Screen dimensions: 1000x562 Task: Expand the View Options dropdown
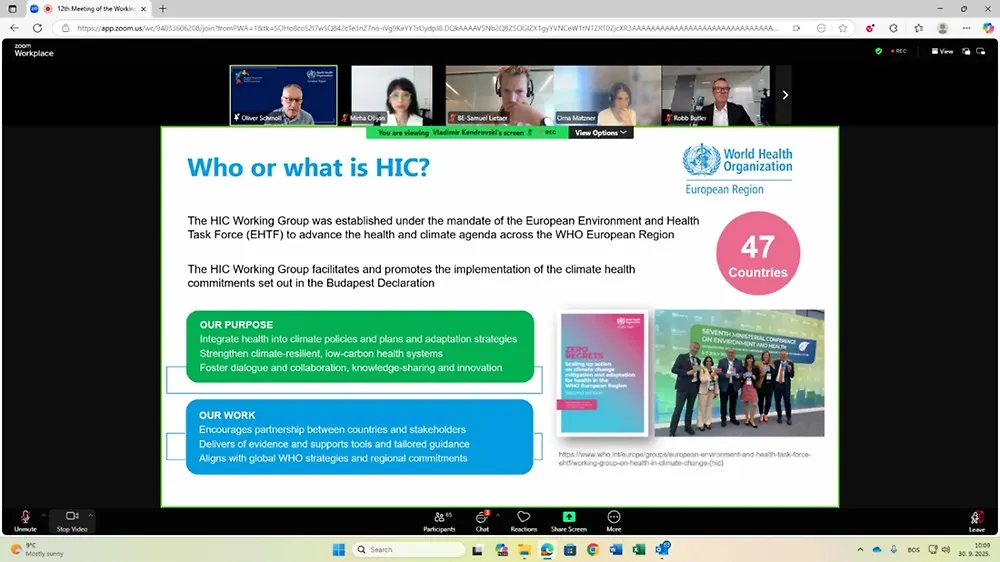pyautogui.click(x=601, y=132)
